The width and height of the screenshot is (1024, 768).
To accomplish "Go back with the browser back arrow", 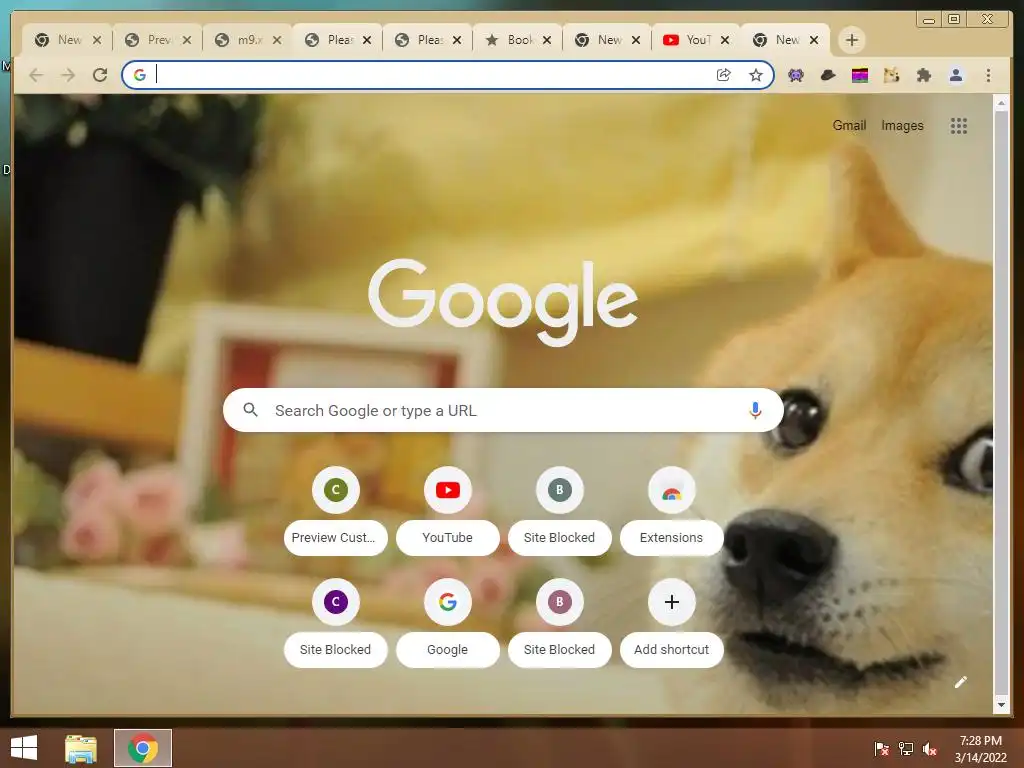I will pos(37,75).
